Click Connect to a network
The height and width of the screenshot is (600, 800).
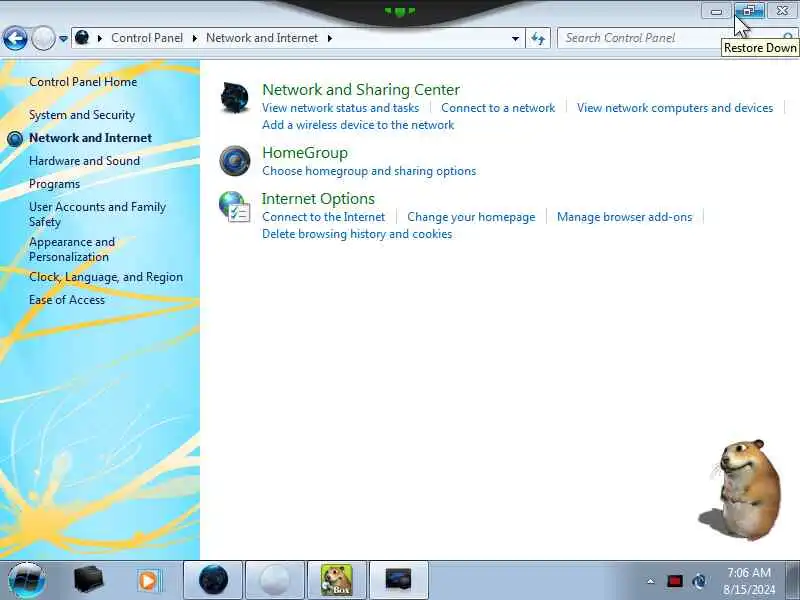(x=498, y=108)
